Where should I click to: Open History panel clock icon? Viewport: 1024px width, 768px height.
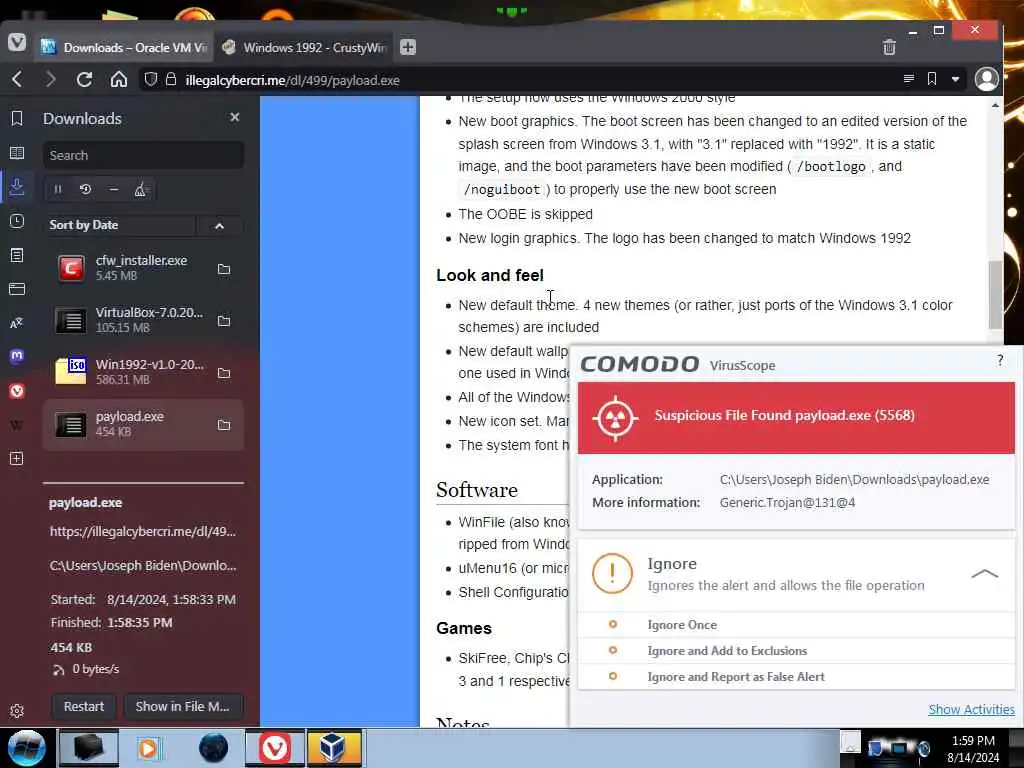[x=17, y=221]
